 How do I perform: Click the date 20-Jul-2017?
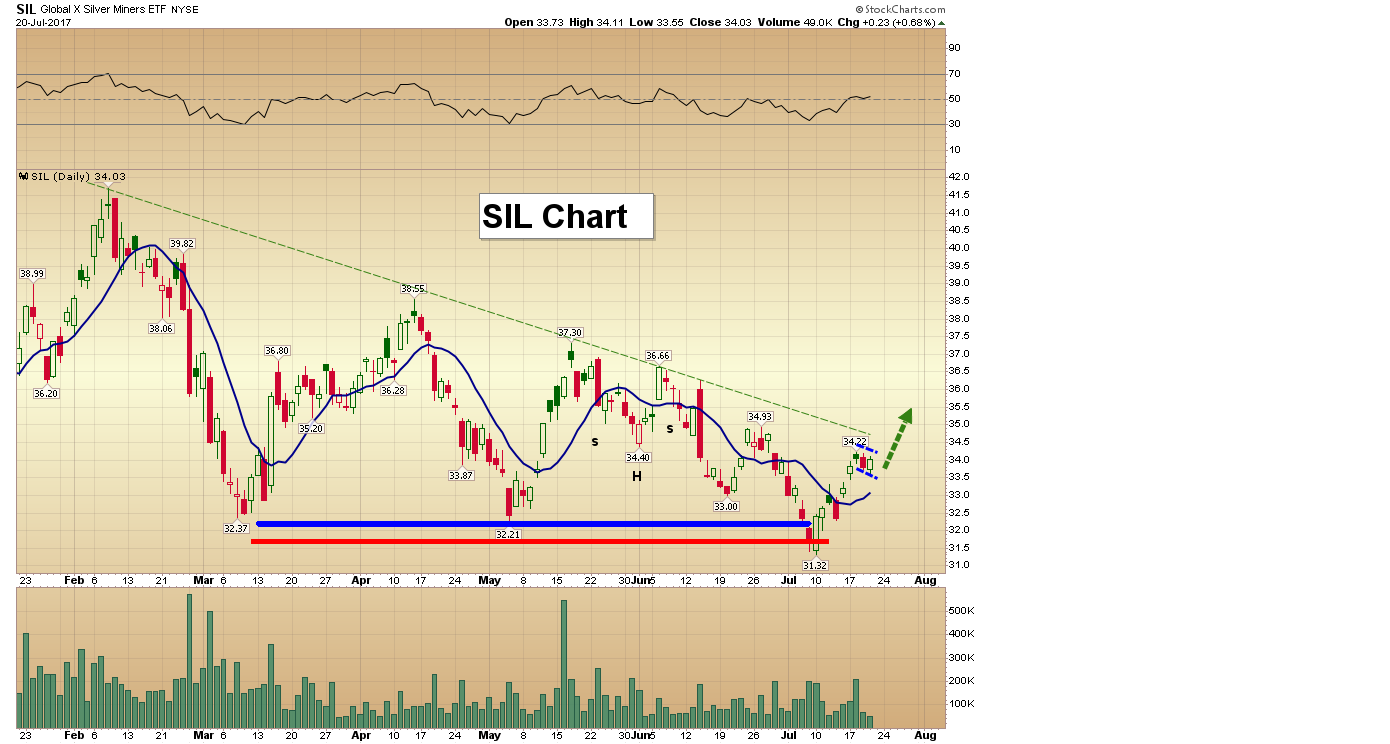[42, 21]
